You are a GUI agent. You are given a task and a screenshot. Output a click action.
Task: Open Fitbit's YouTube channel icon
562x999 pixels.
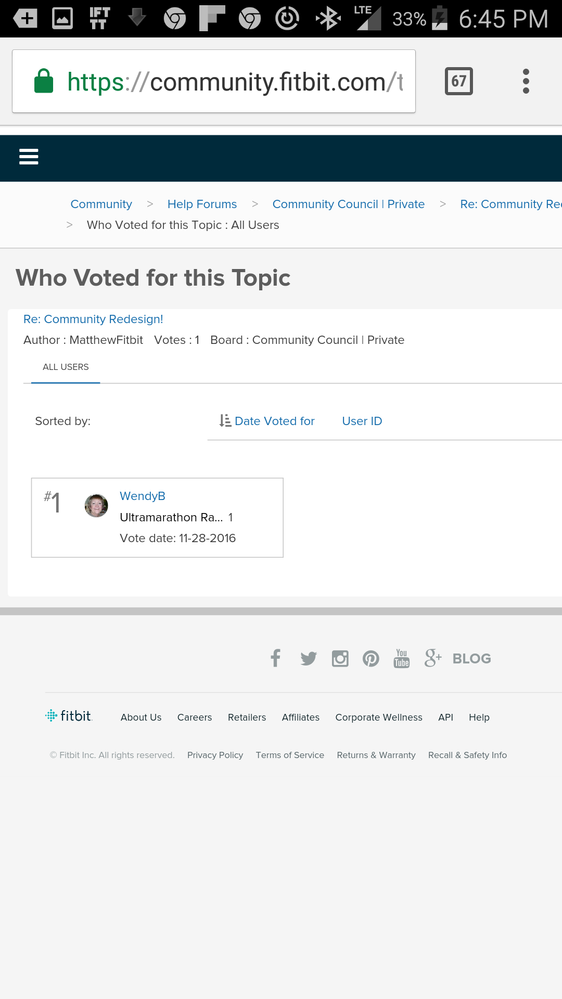401,658
